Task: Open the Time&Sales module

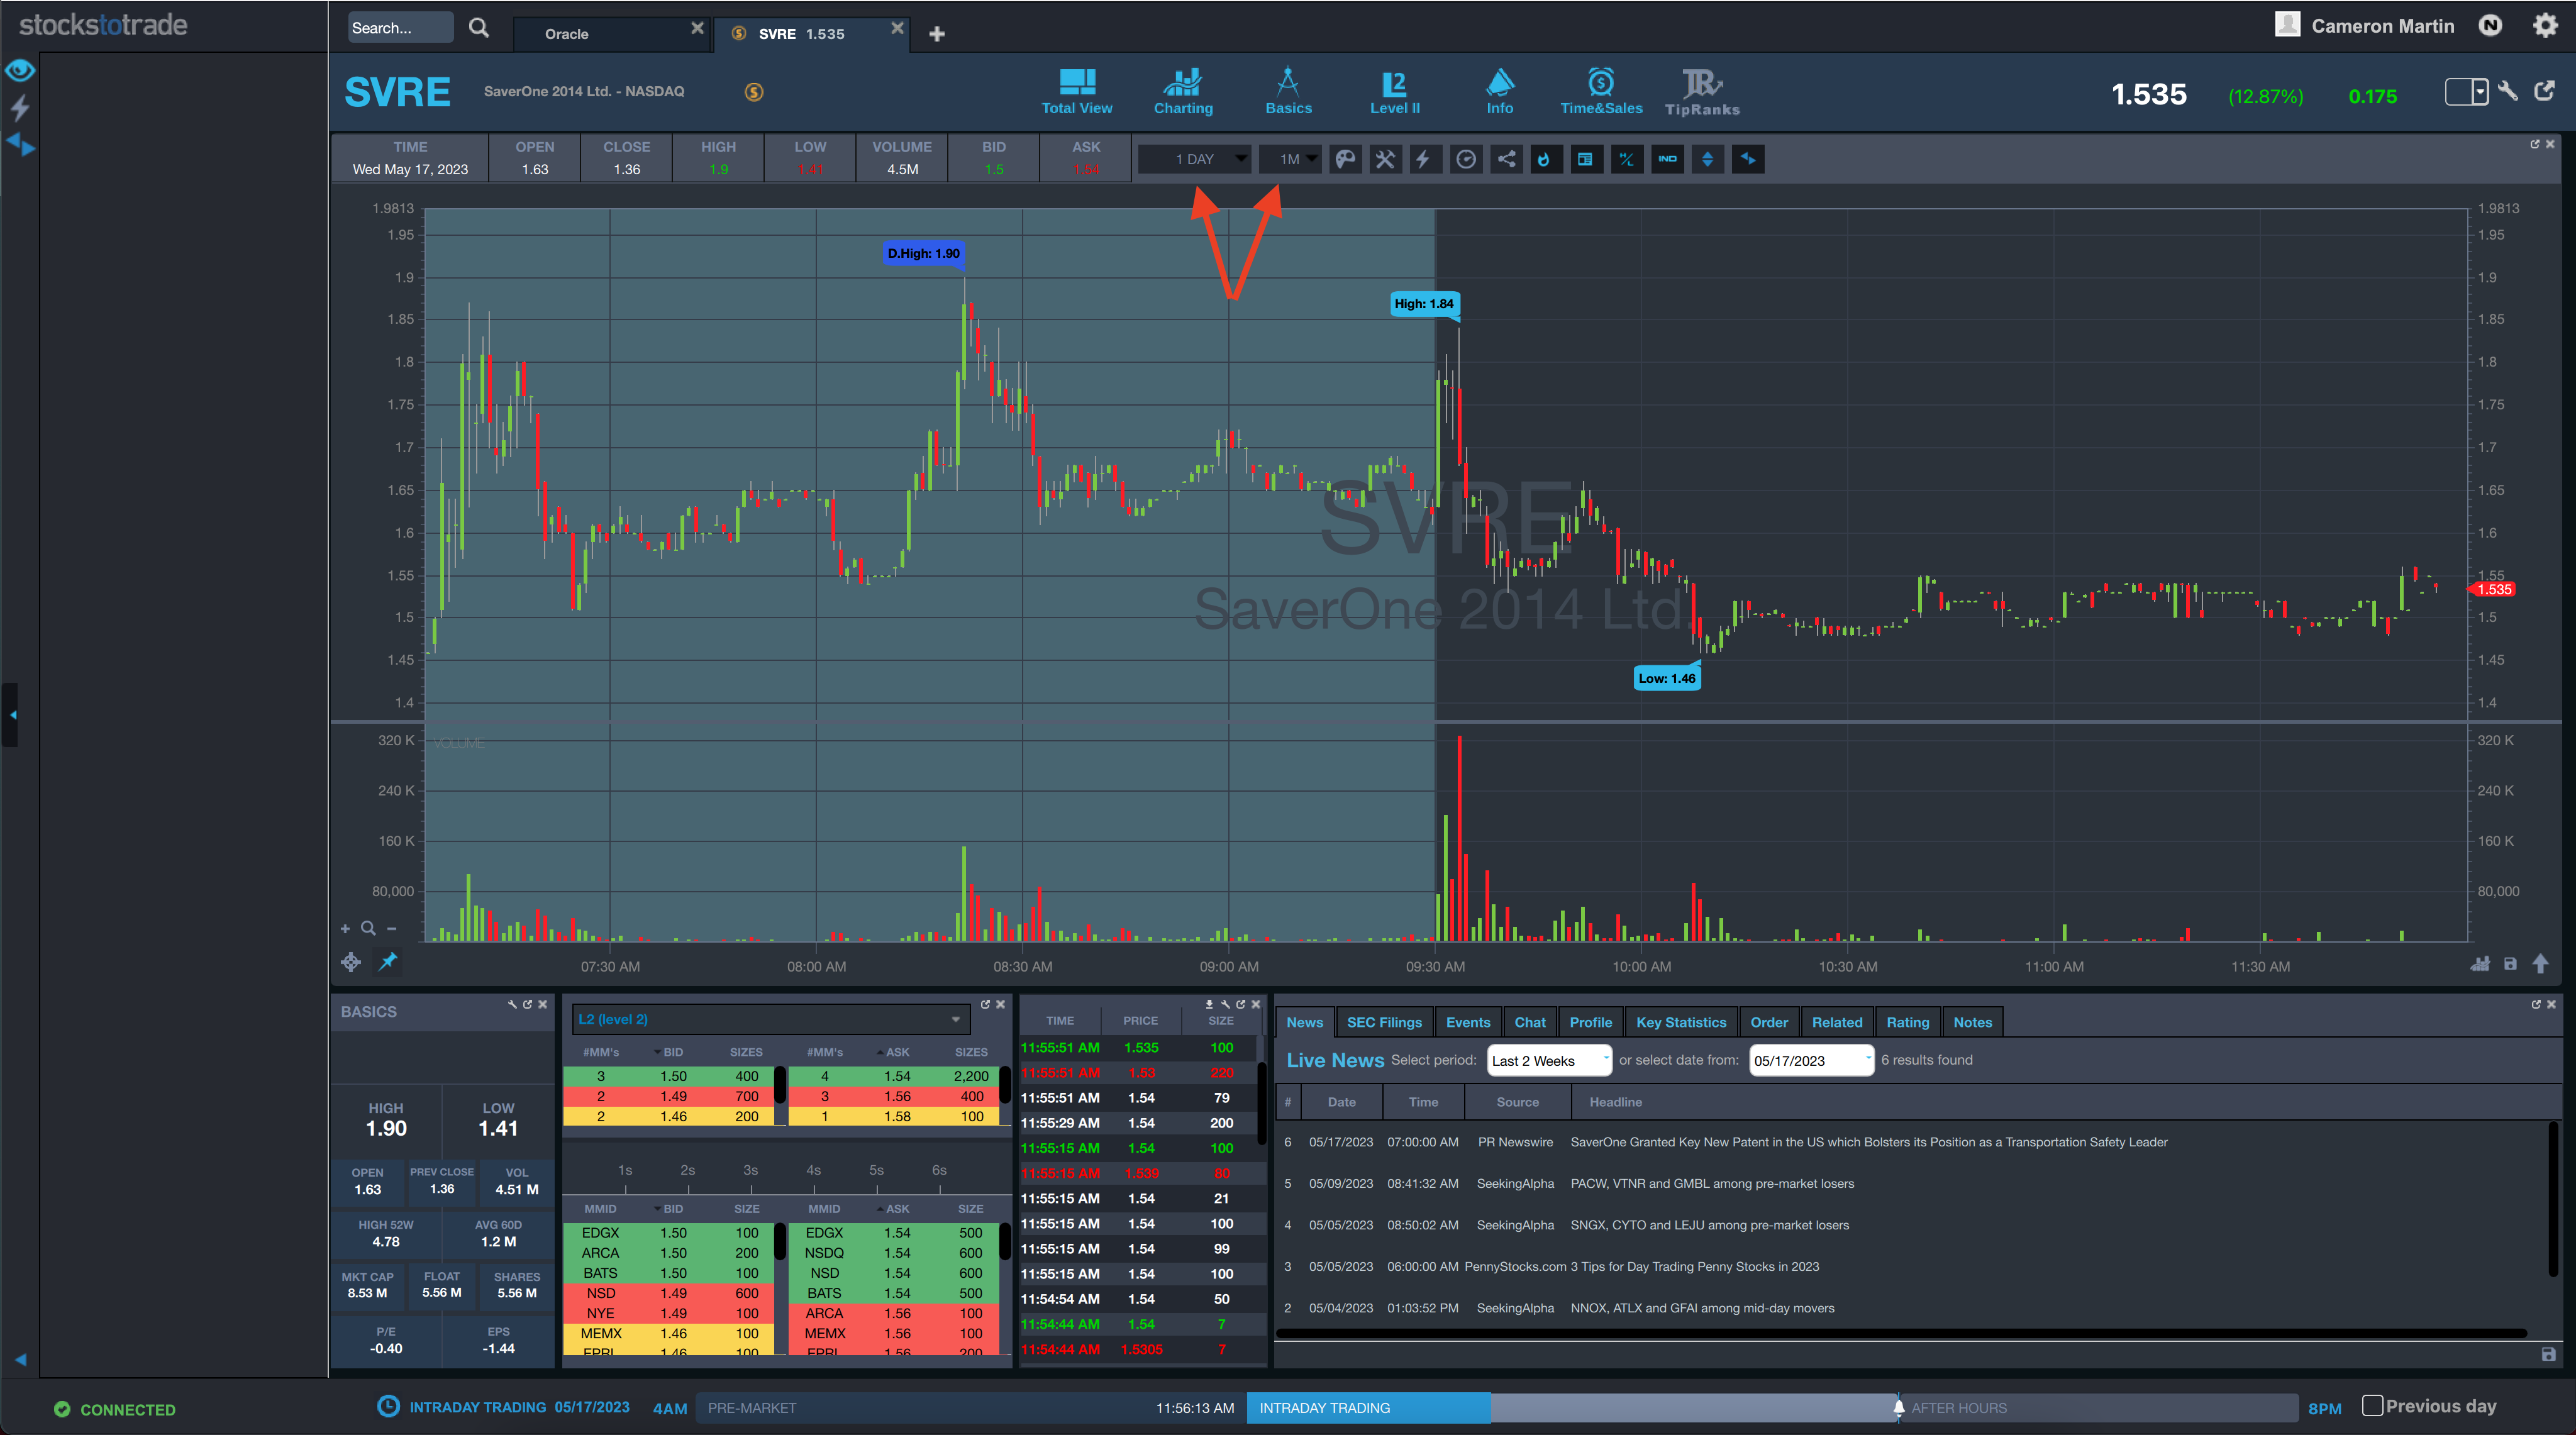Action: (1601, 92)
